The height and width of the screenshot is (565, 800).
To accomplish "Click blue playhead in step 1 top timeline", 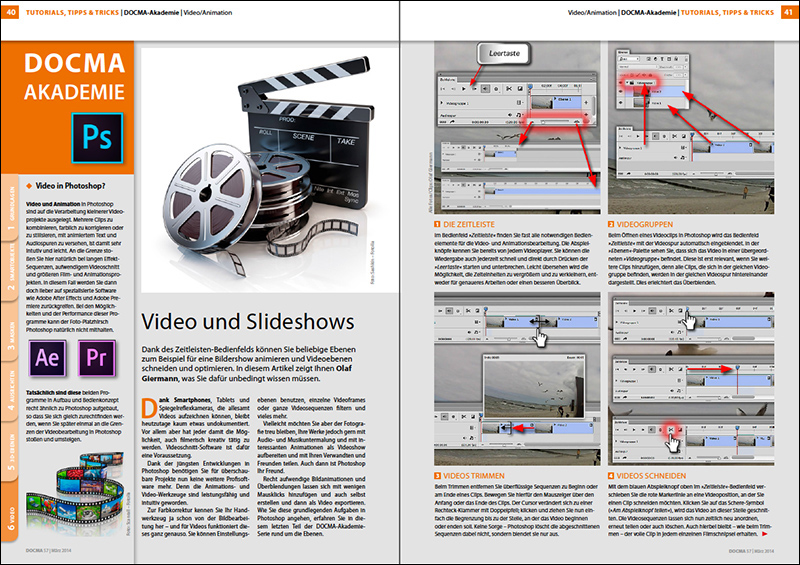I will point(530,87).
